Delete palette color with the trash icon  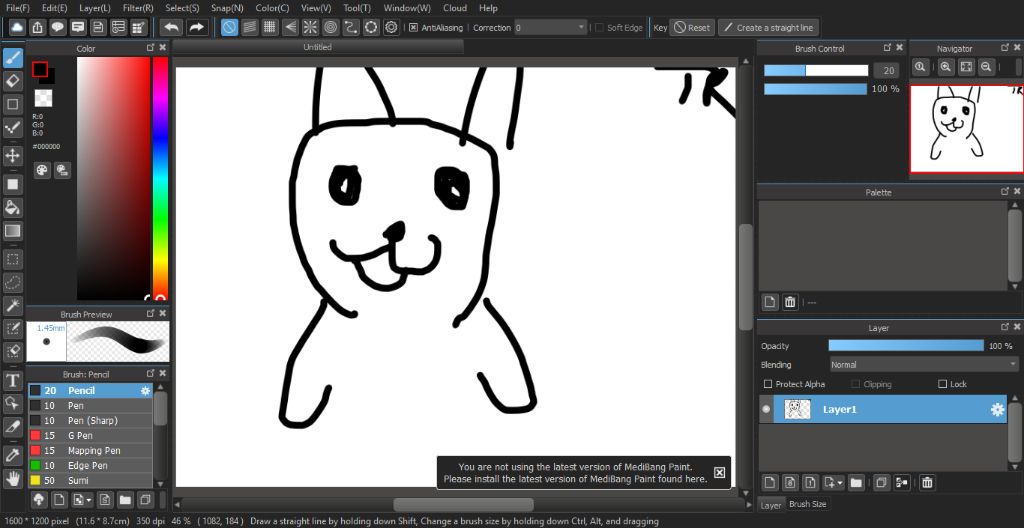pos(790,302)
